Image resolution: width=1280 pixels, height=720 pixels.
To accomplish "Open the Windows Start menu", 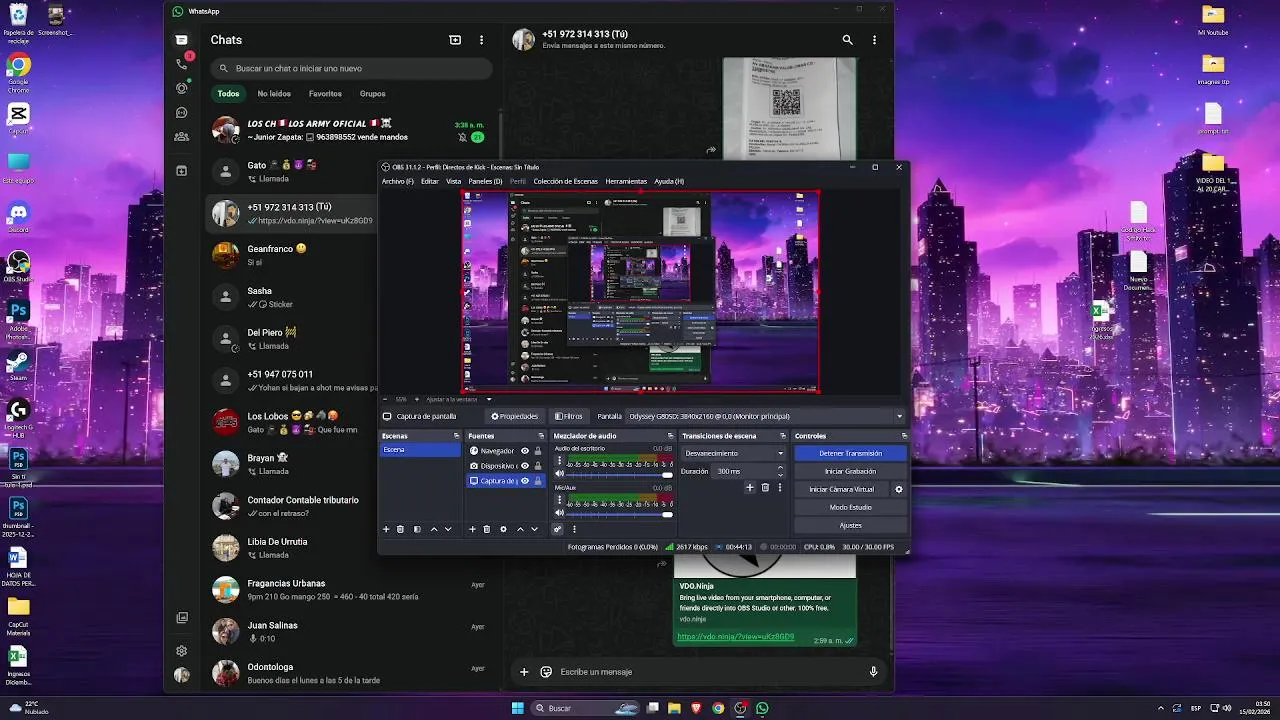I will (517, 708).
